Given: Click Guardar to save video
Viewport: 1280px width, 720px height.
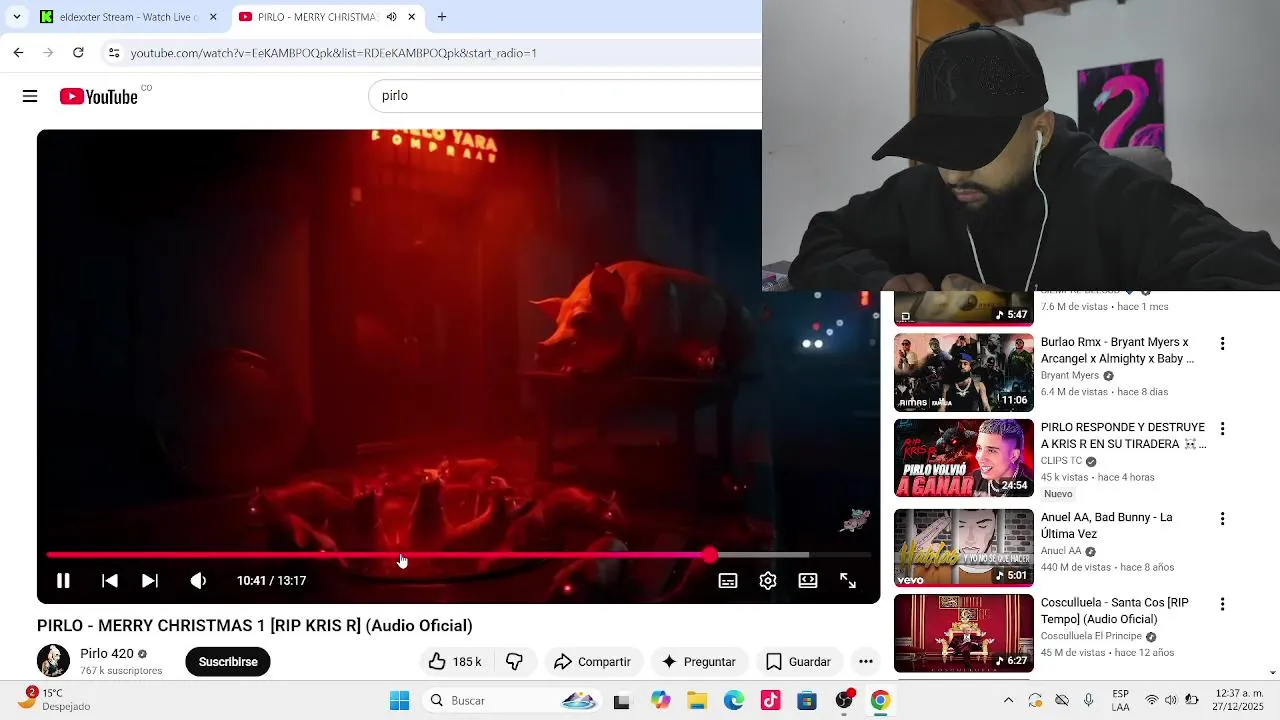Looking at the screenshot, I should point(798,662).
